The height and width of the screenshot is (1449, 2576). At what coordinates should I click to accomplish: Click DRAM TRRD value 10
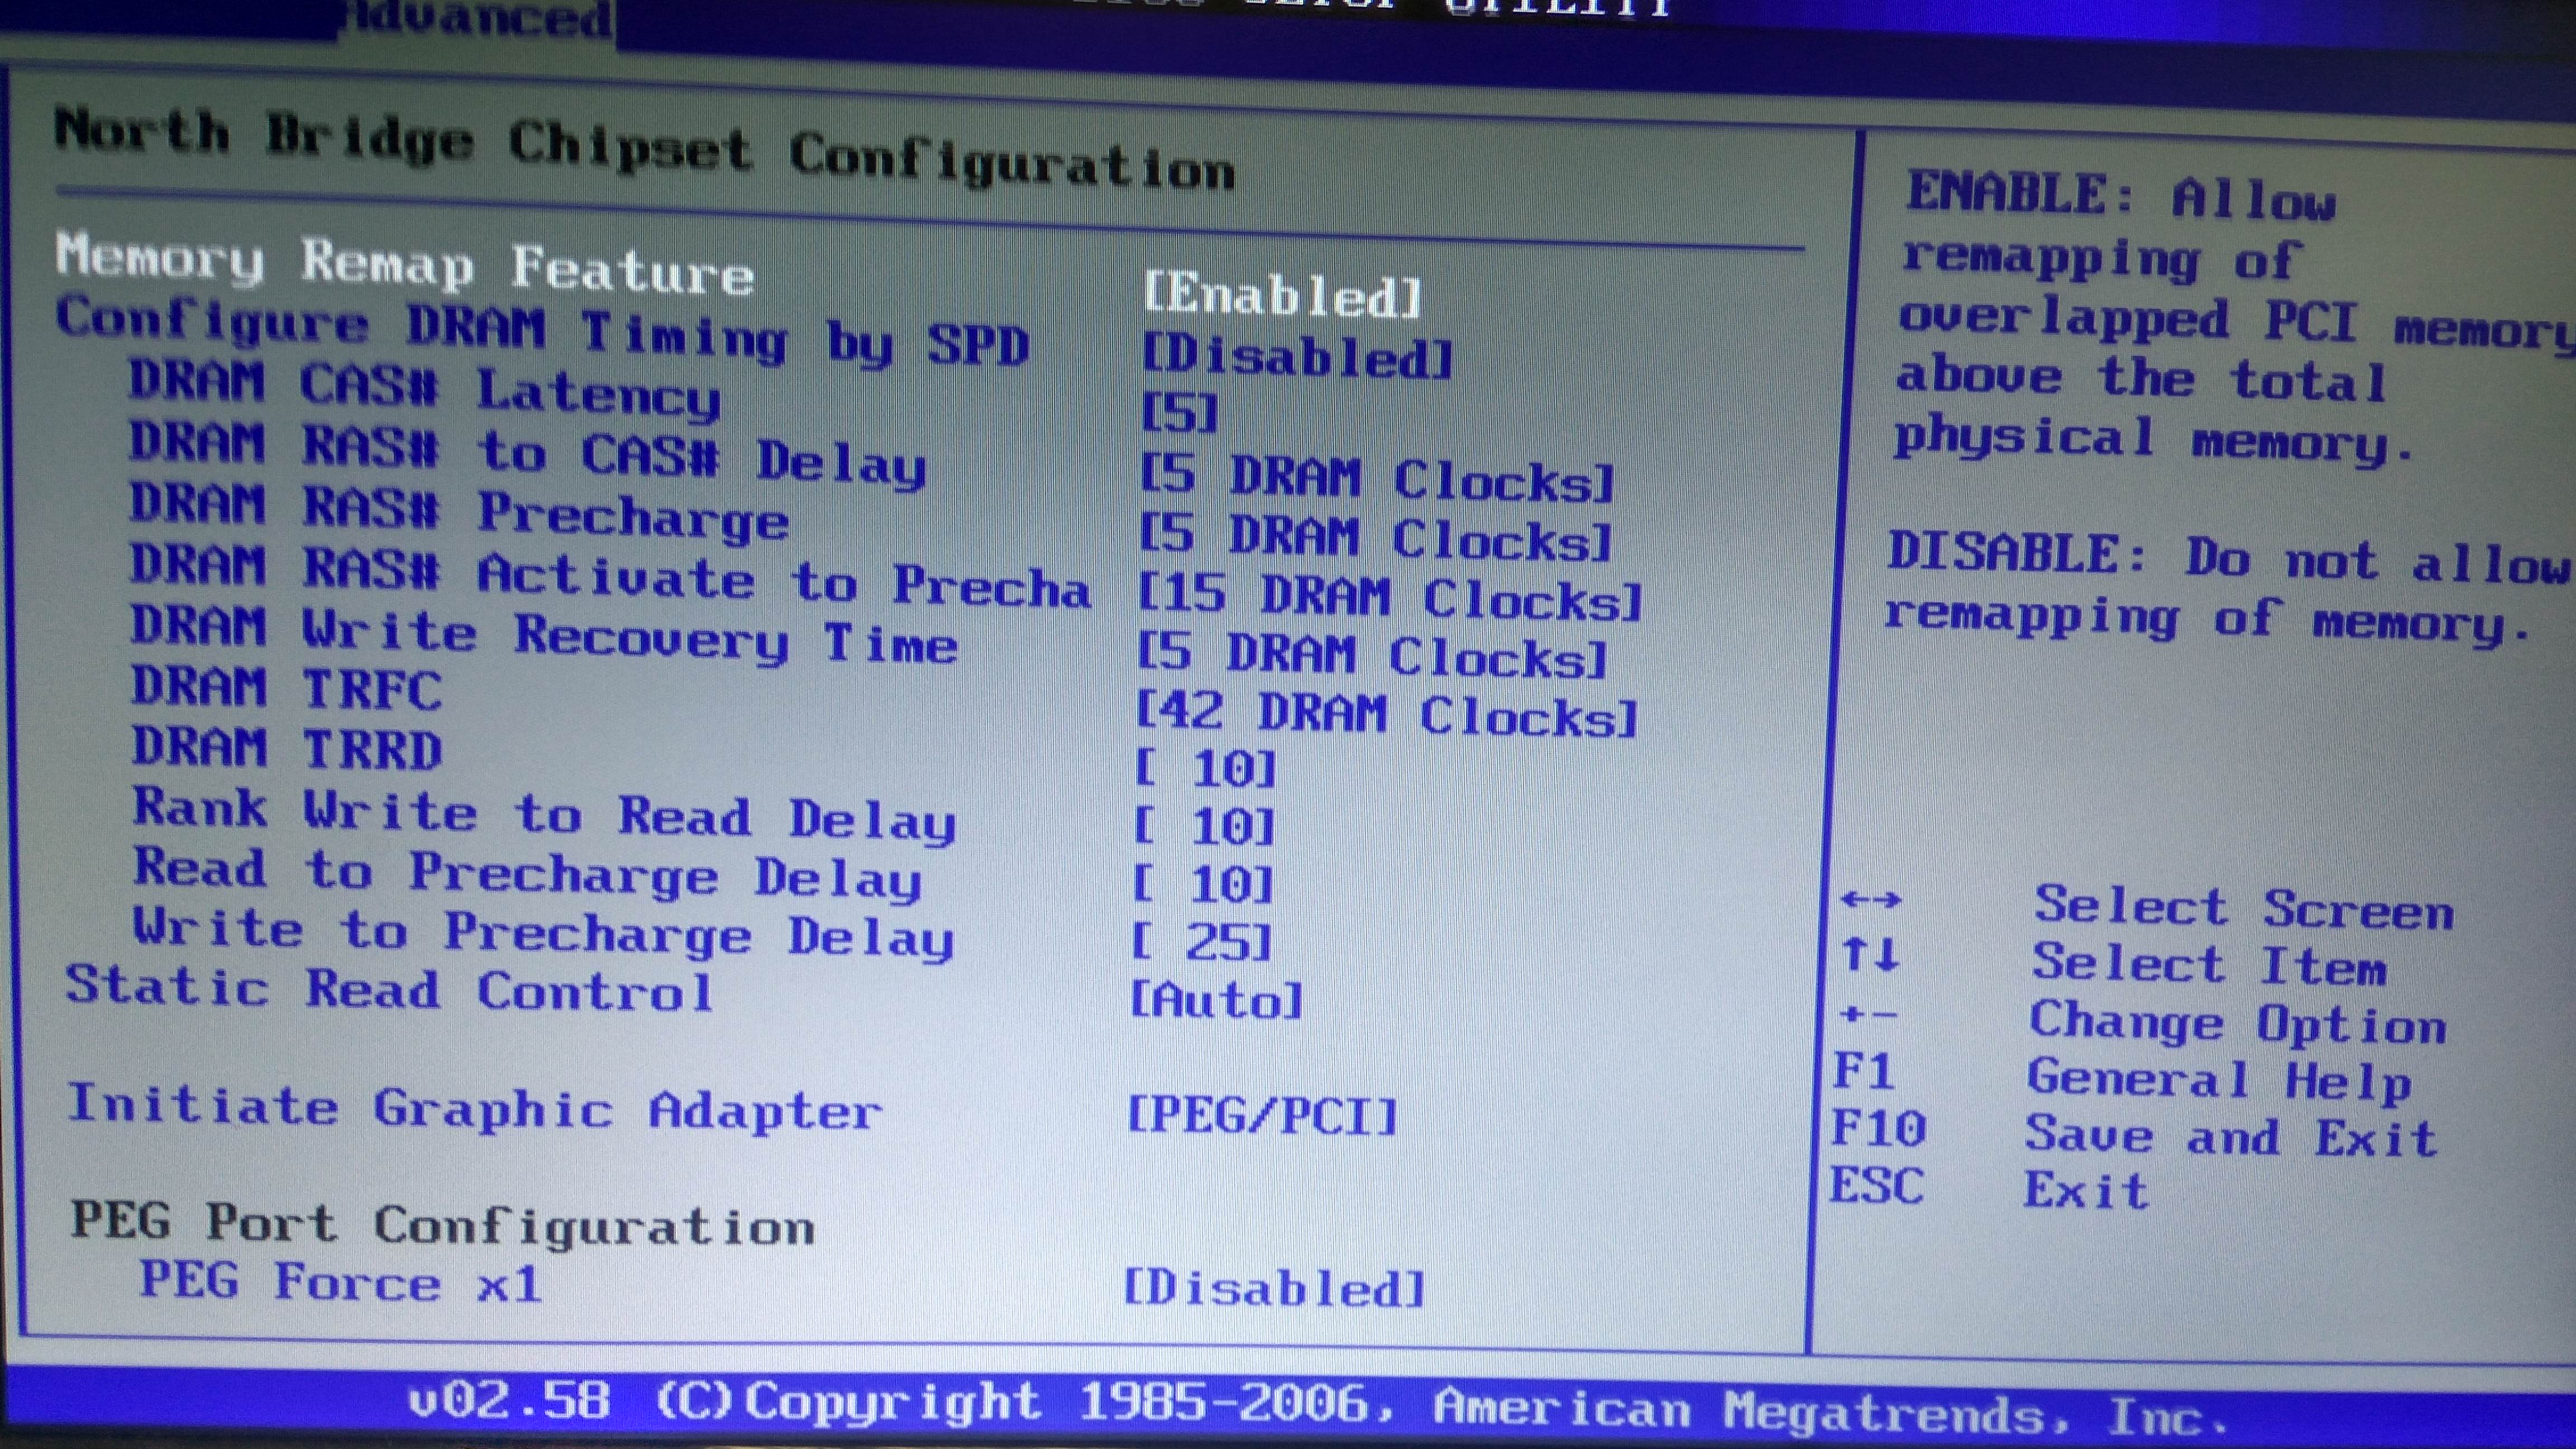pos(1206,769)
